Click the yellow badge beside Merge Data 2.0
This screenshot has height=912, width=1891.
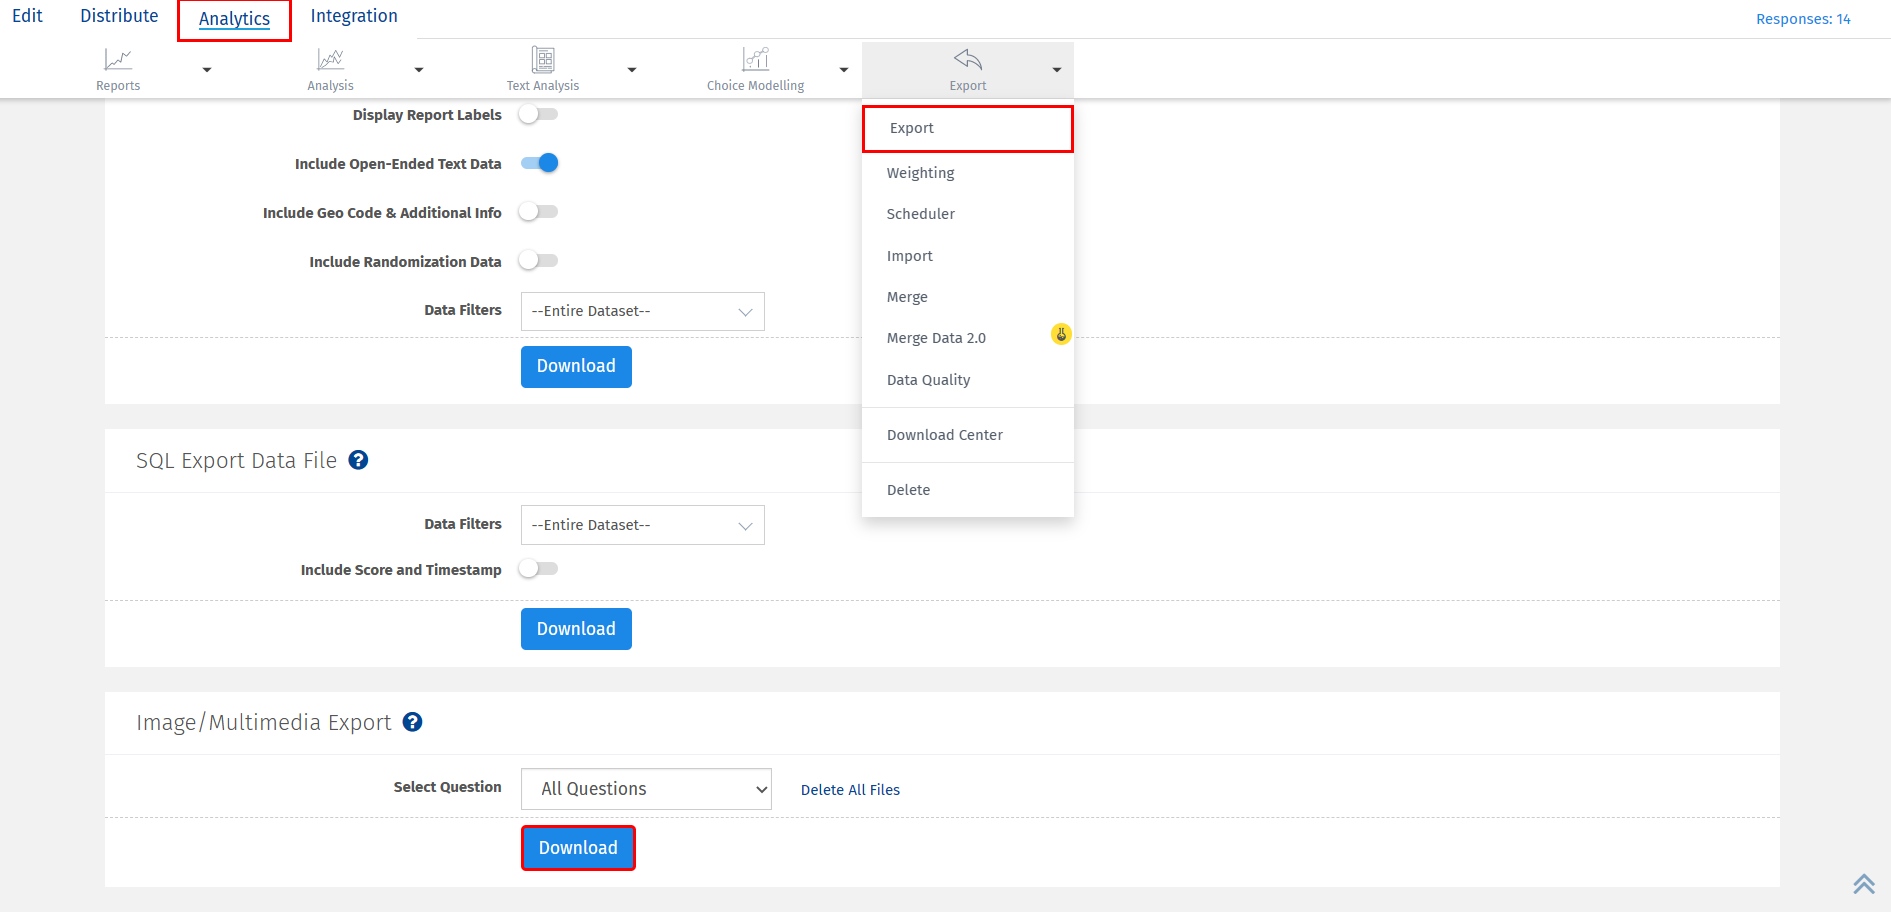click(1061, 334)
